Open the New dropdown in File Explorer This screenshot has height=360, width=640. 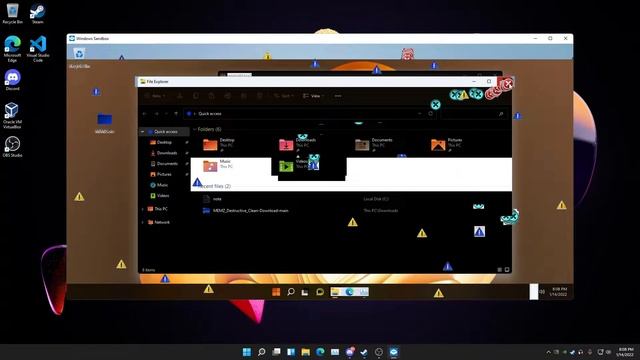coord(155,96)
